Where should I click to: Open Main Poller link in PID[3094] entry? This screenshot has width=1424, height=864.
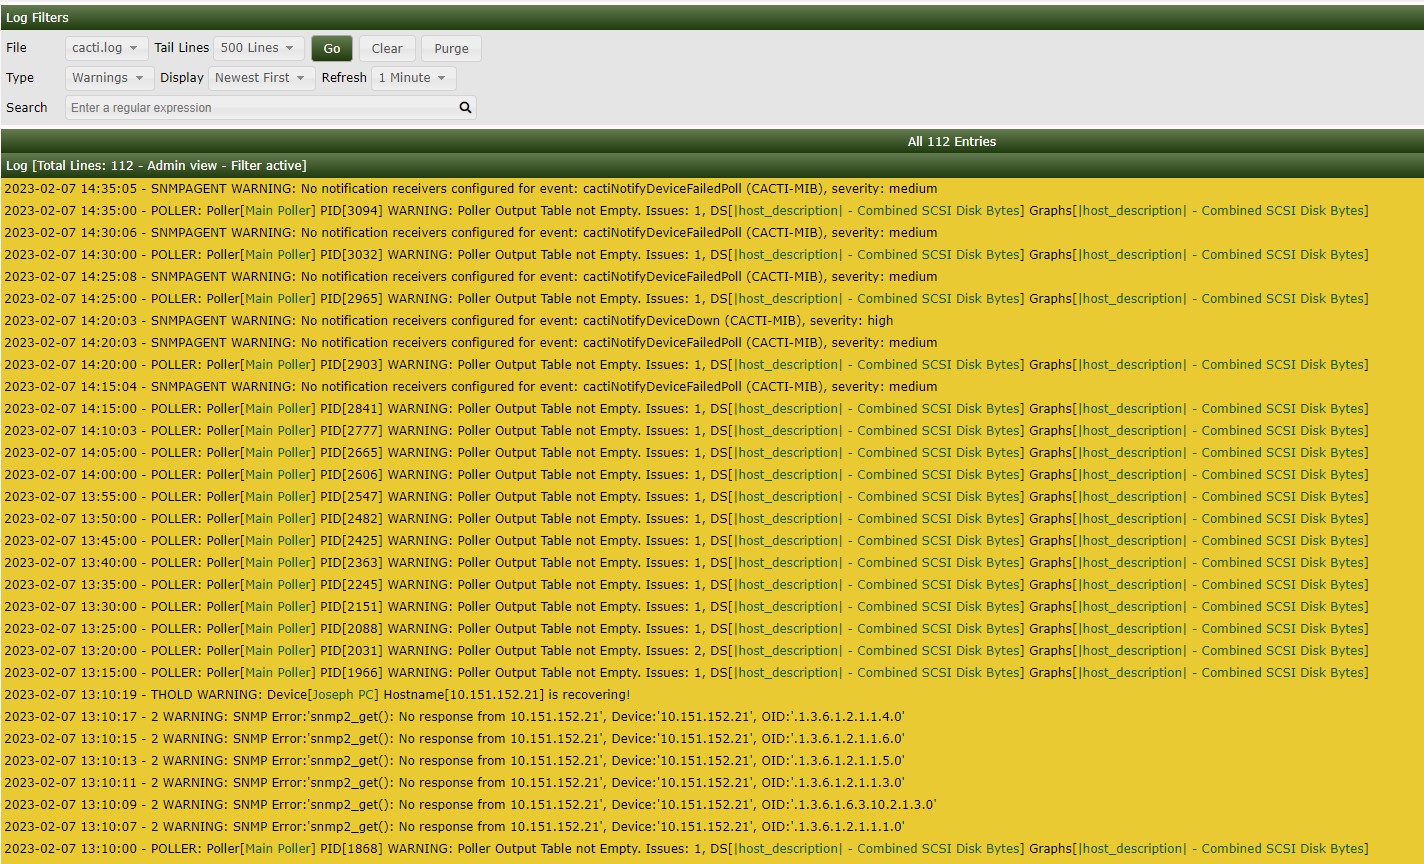coord(278,211)
